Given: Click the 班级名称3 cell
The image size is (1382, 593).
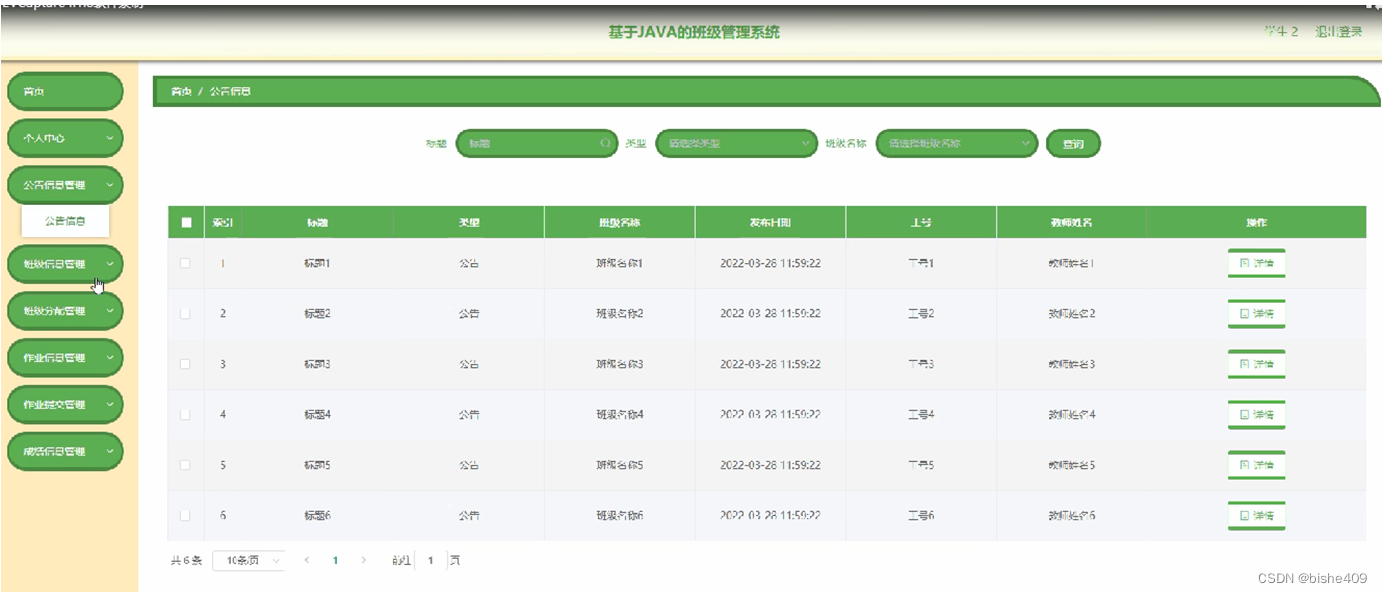Looking at the screenshot, I should click(x=620, y=364).
